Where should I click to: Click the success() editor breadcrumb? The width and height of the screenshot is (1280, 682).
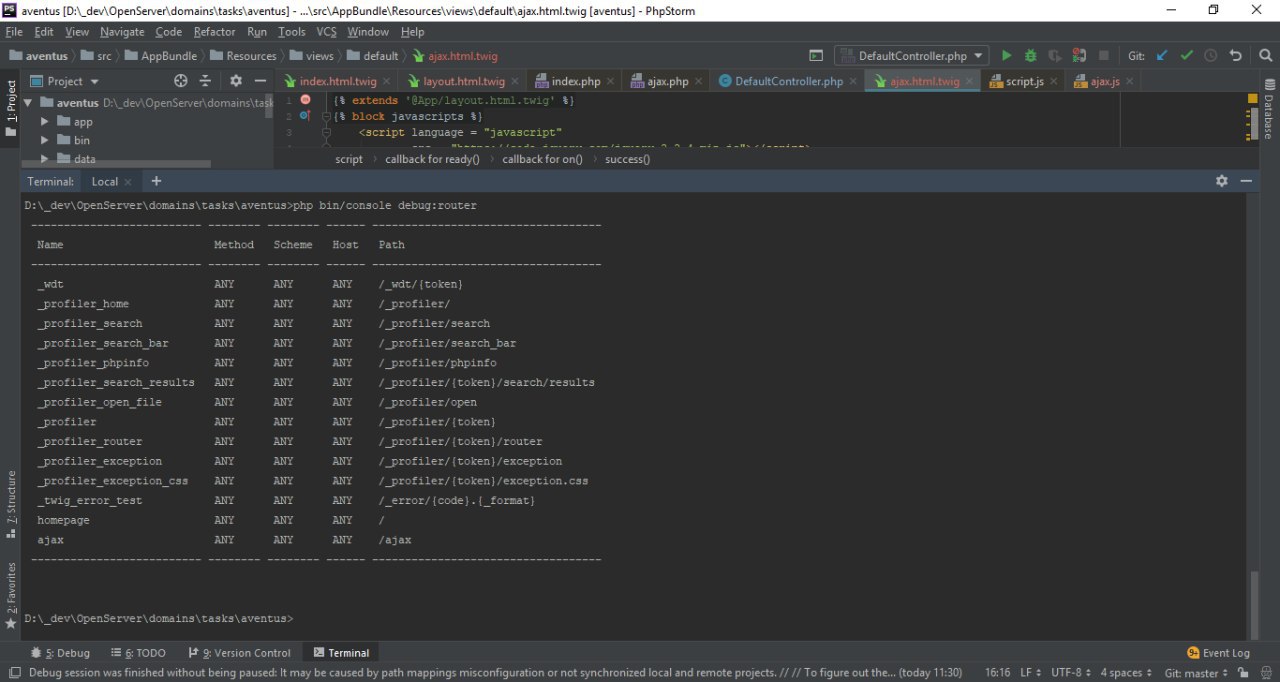click(627, 159)
